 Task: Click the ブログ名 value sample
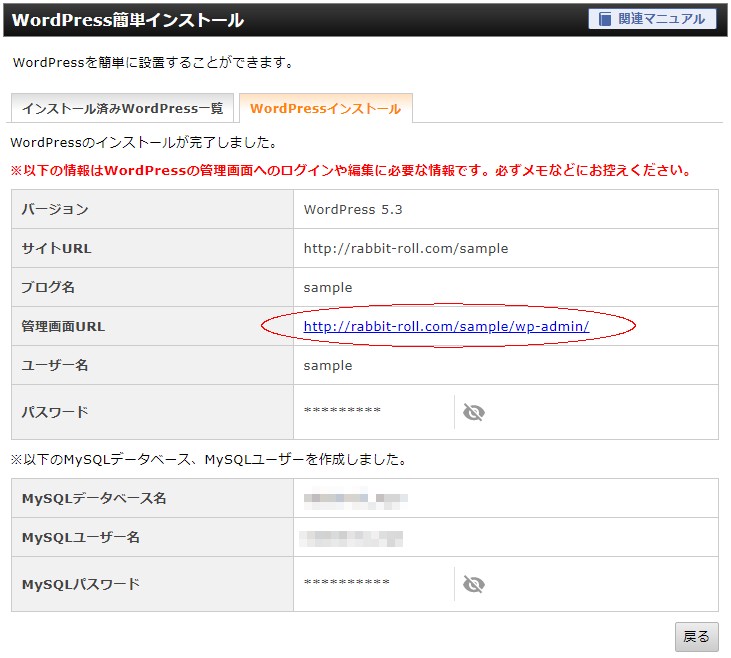328,287
